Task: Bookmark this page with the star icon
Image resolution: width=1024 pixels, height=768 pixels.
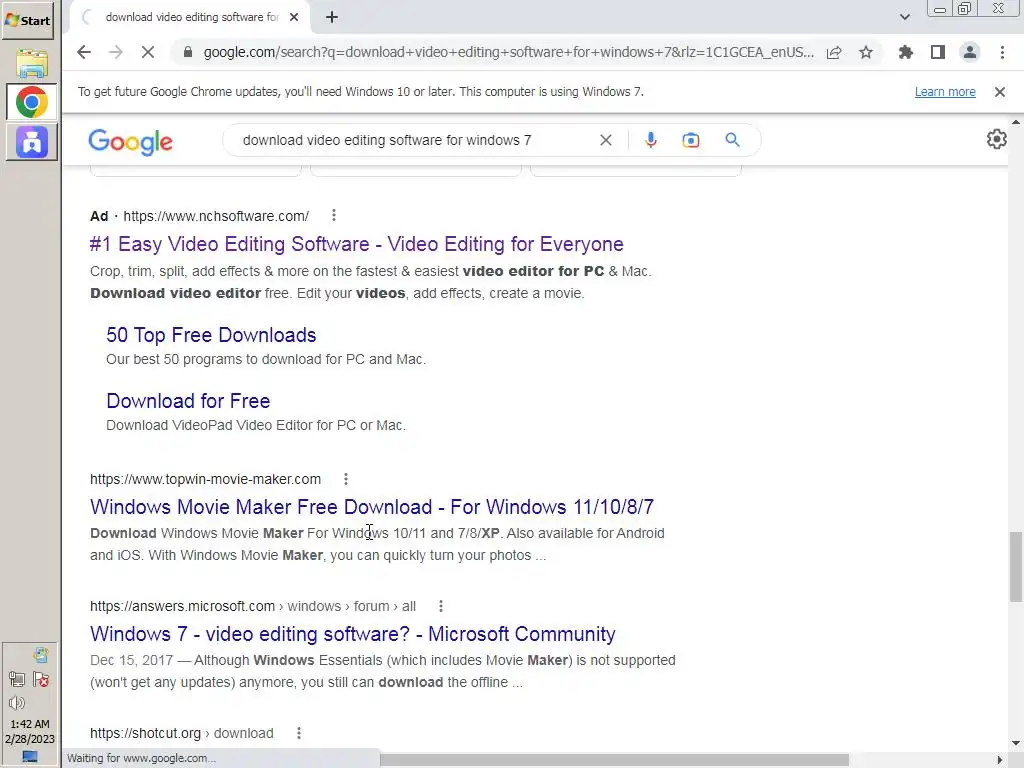Action: click(866, 52)
